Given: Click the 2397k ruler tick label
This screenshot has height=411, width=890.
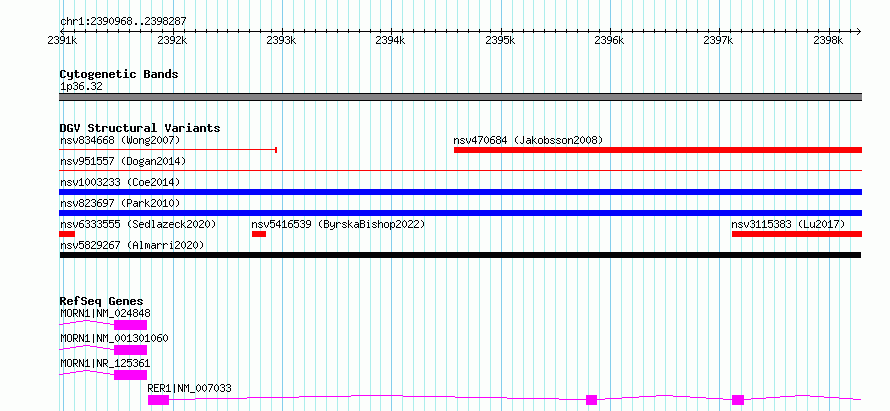Looking at the screenshot, I should coord(719,40).
